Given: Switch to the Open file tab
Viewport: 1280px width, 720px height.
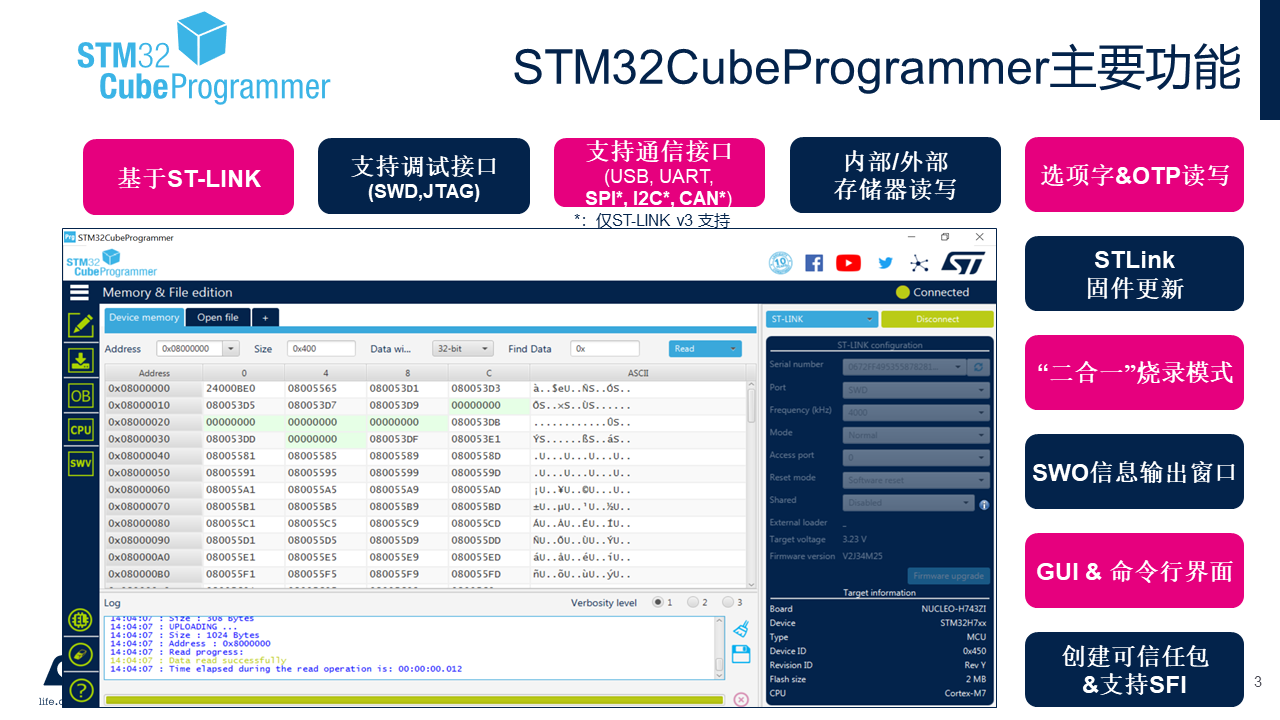Looking at the screenshot, I should tap(218, 317).
